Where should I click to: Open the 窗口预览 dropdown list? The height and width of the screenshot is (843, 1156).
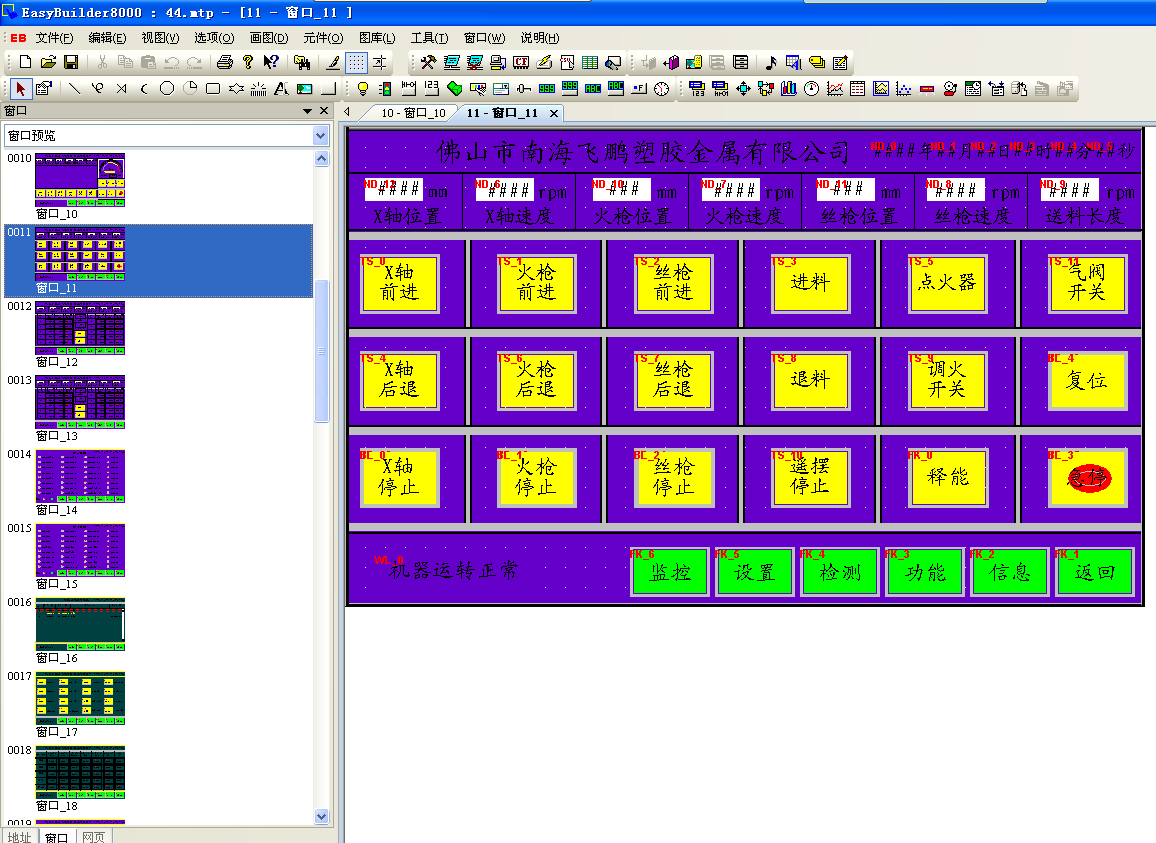(x=321, y=135)
